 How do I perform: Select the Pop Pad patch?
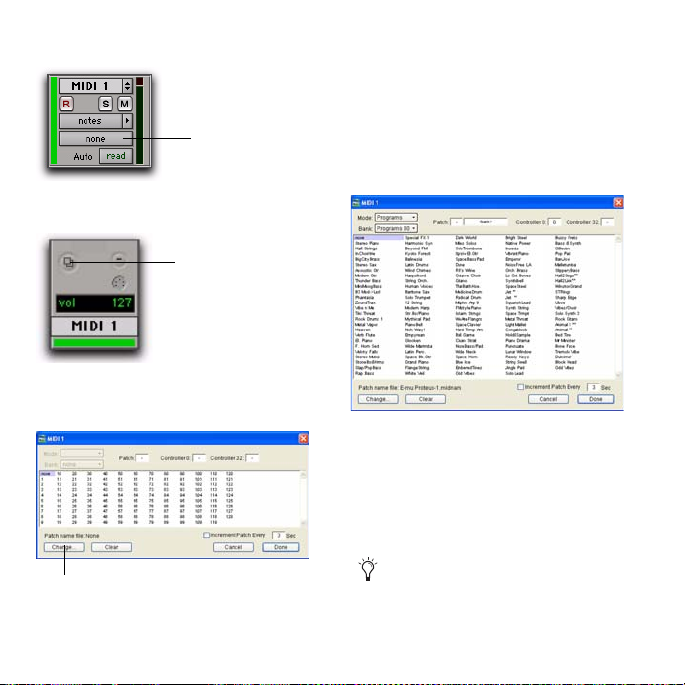point(563,254)
